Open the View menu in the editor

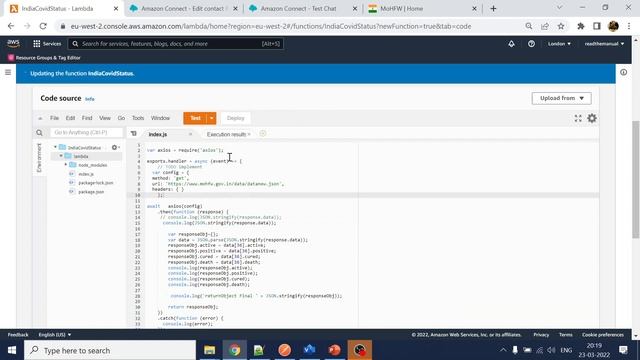tap(105, 118)
